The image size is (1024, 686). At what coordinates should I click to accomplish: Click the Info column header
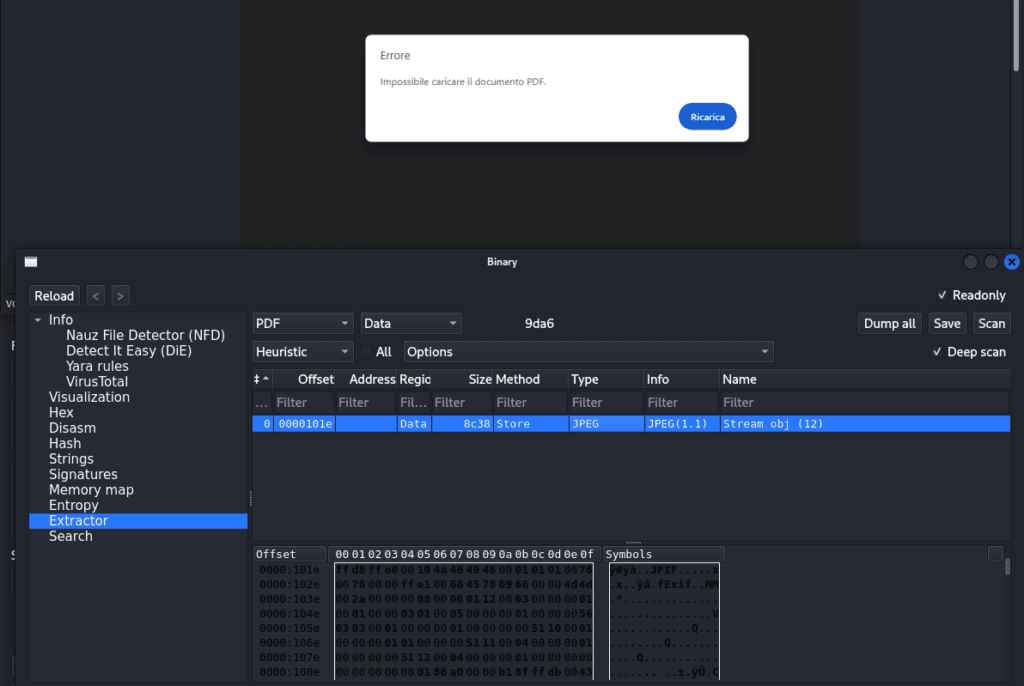(681, 380)
